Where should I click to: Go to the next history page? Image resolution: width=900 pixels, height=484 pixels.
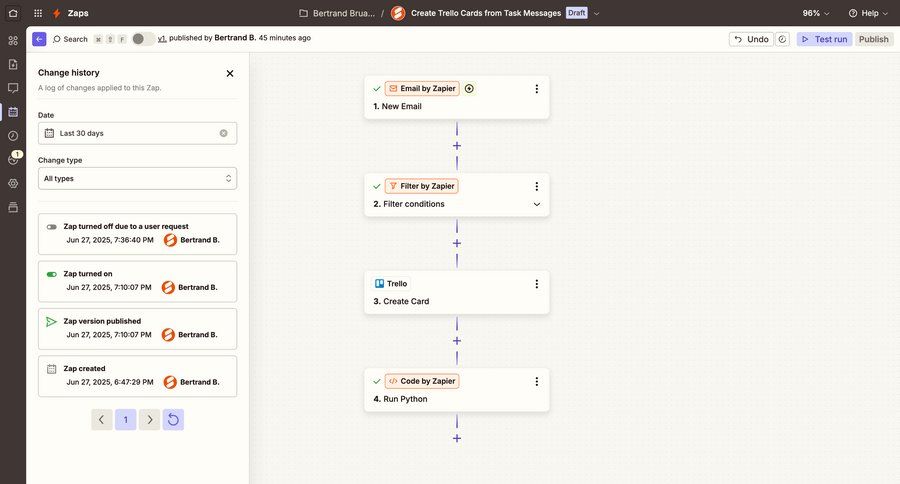[x=149, y=420]
